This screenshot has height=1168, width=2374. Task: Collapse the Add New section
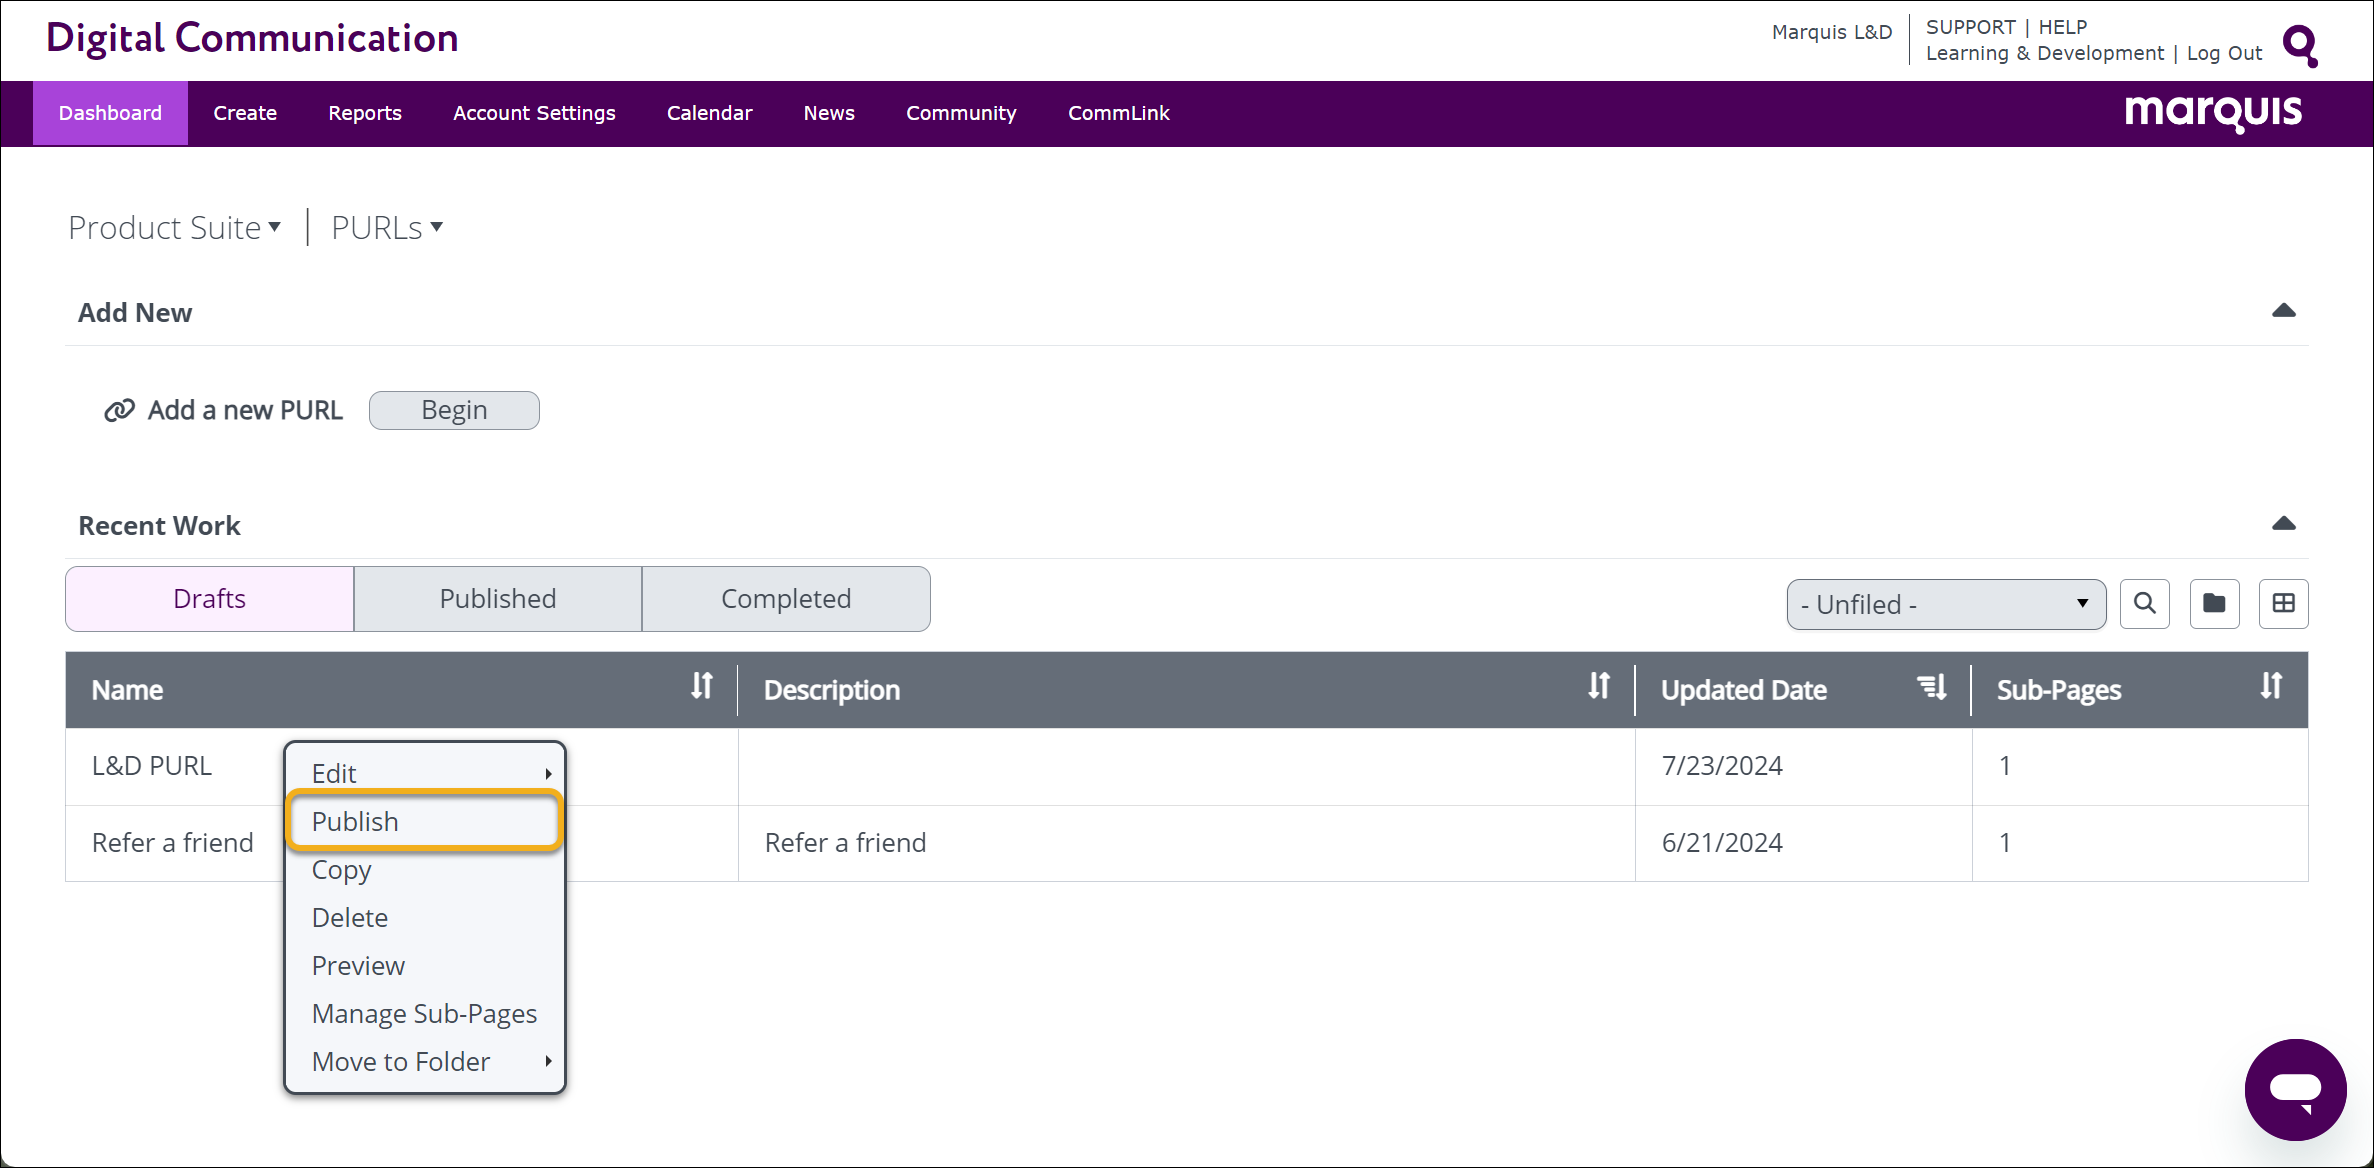coord(2283,311)
